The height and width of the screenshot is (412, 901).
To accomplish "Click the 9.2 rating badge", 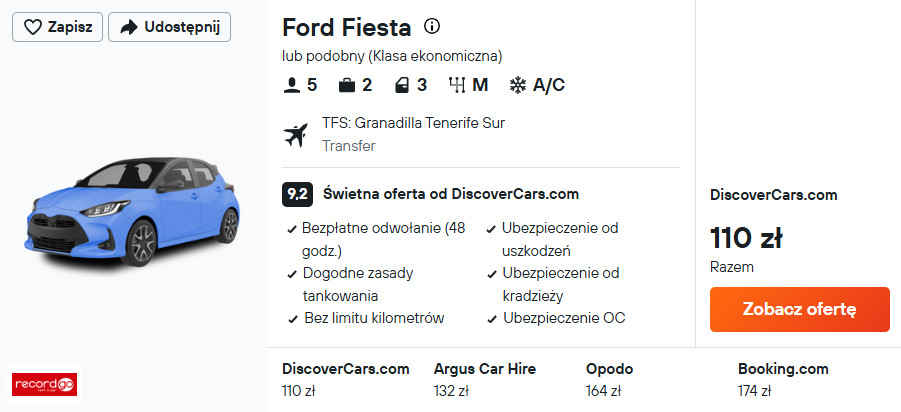I will [x=297, y=194].
